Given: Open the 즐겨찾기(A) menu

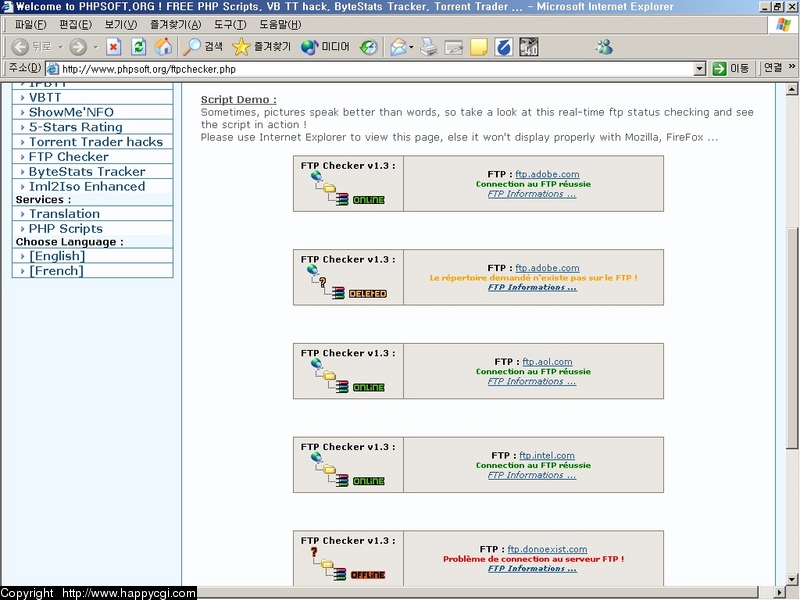Looking at the screenshot, I should pos(176,24).
